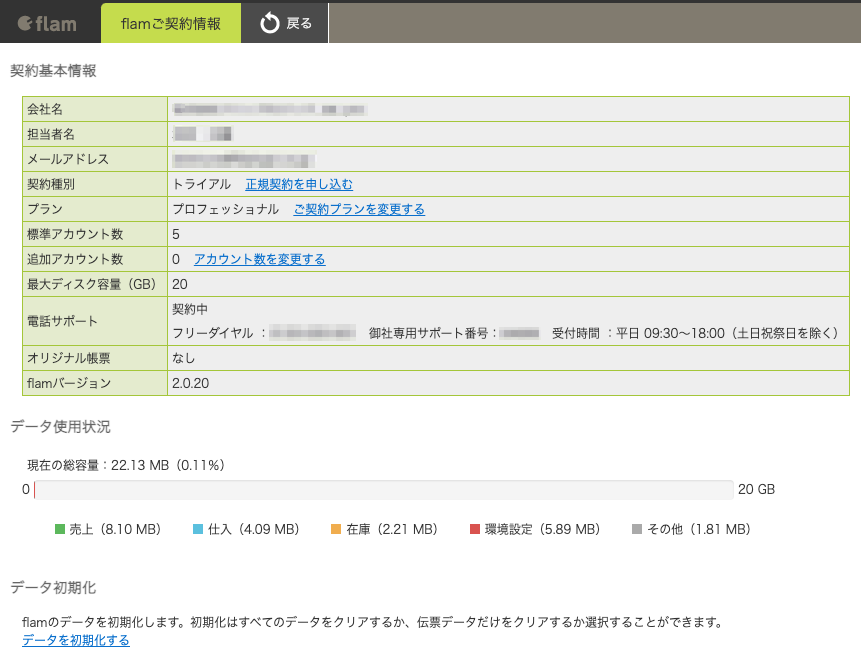Click the その他（1.81 MB） legend label
Image resolution: width=861 pixels, height=660 pixels.
point(699,529)
